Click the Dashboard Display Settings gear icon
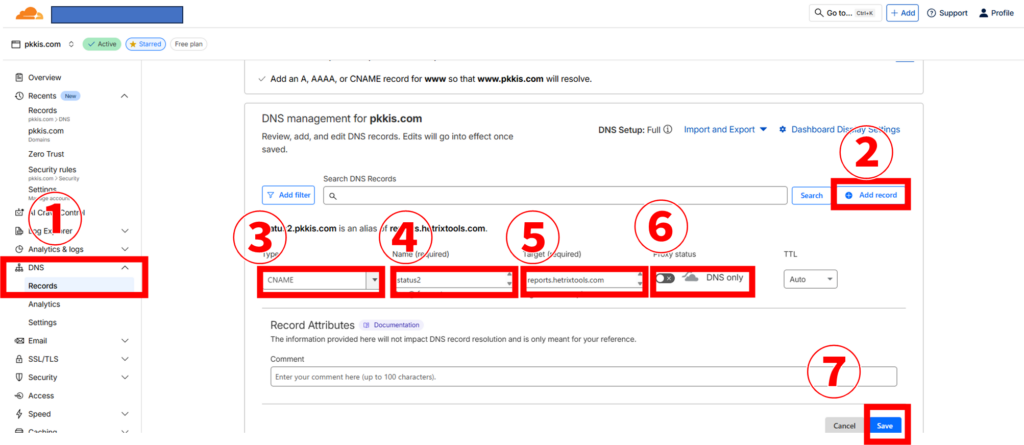Screen dimensions: 1024x445 point(783,129)
